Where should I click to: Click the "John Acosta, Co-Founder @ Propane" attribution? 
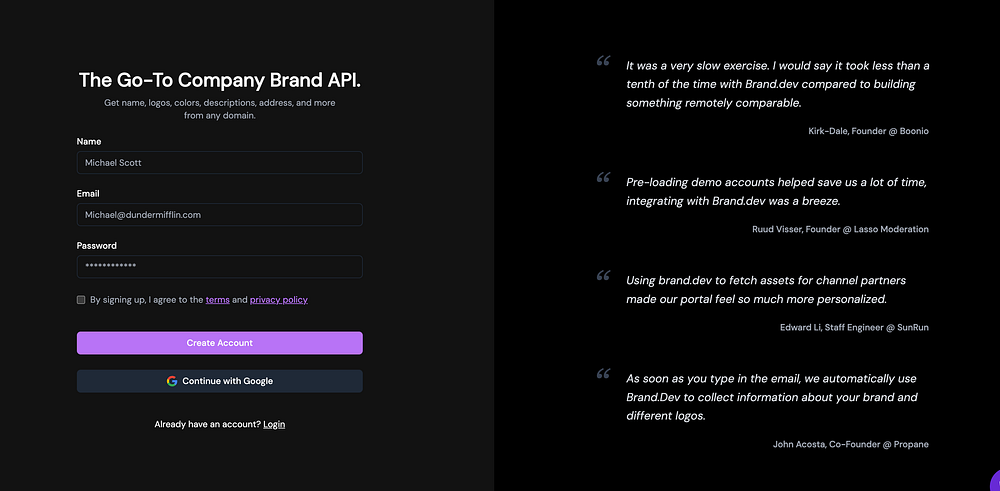[850, 444]
